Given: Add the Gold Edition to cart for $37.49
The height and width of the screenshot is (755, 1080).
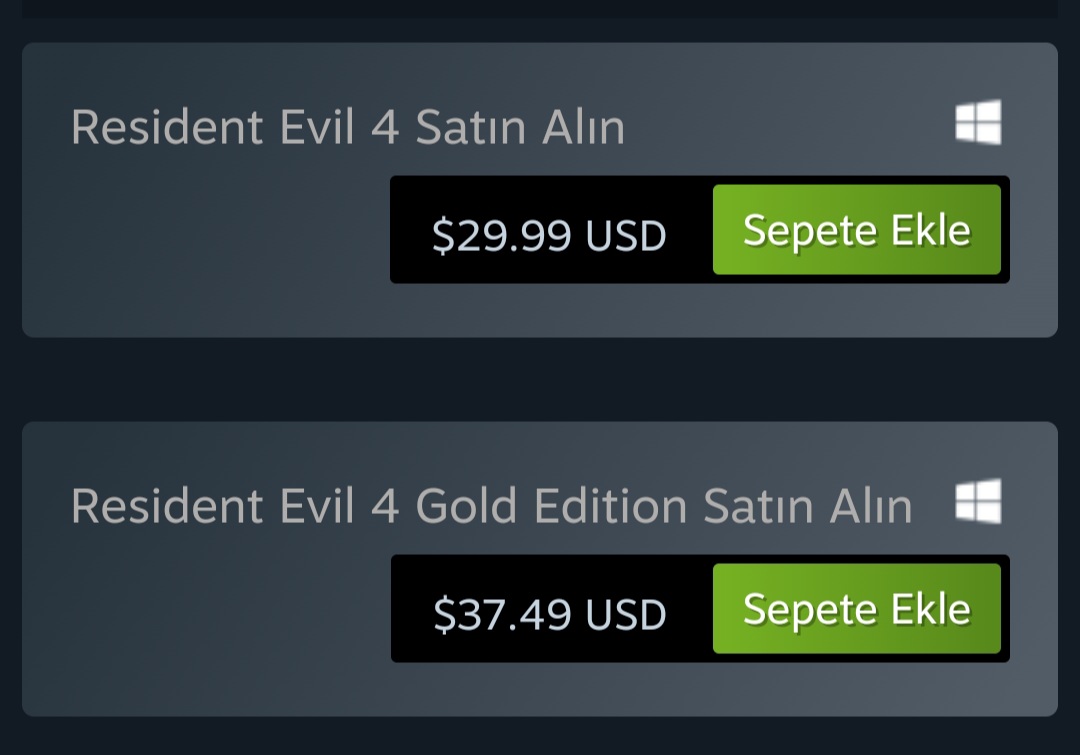Looking at the screenshot, I should coord(856,609).
